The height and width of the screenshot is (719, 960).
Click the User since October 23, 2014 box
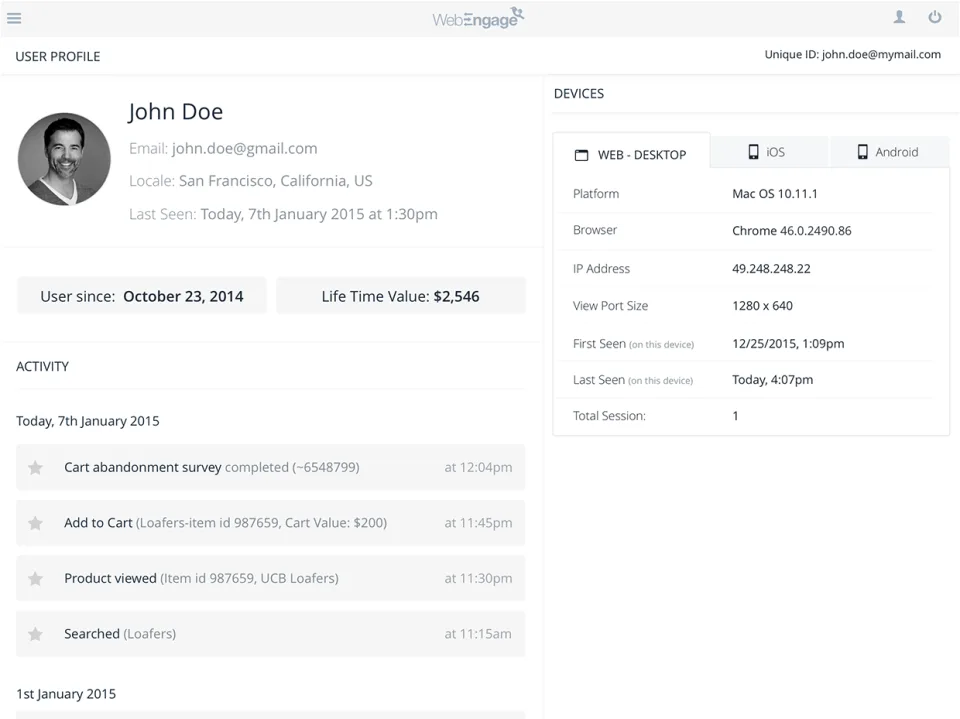point(142,296)
